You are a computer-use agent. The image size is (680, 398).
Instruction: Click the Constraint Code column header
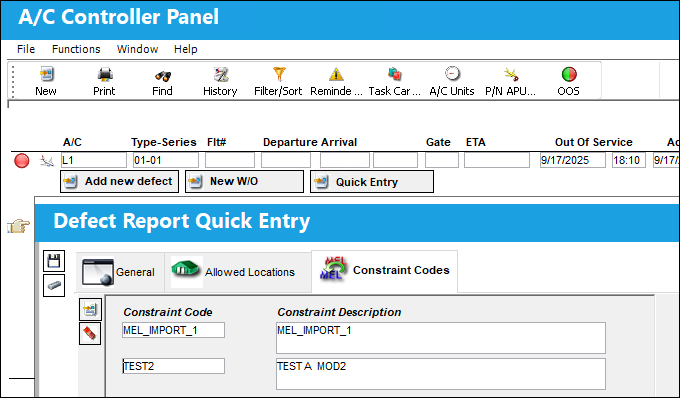click(x=168, y=312)
